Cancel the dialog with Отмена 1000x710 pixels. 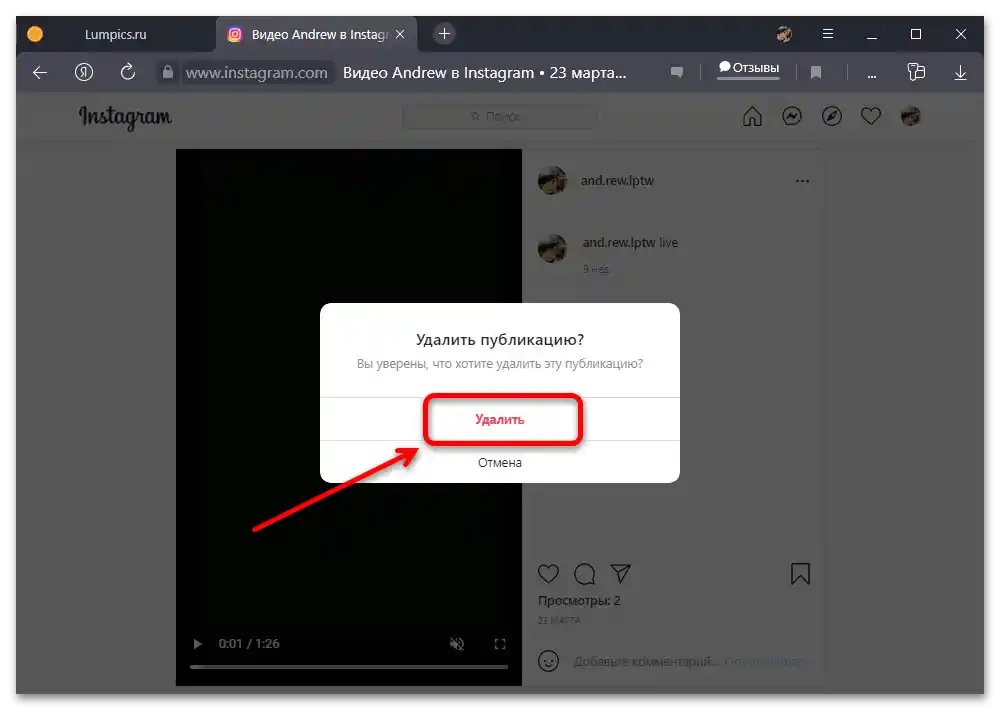coord(499,462)
